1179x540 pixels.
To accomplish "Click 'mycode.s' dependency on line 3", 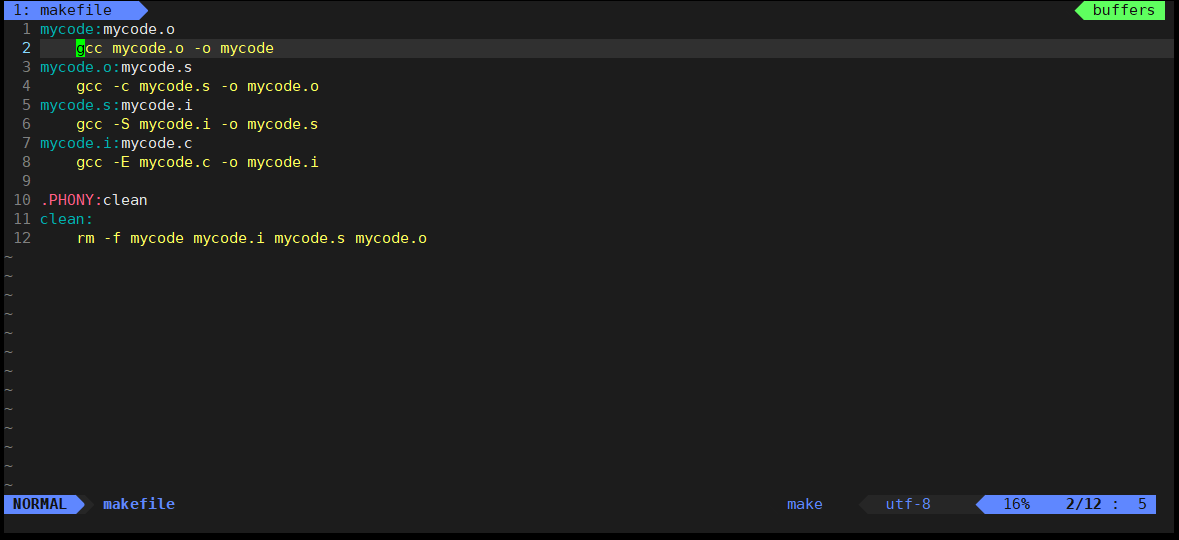I will (157, 68).
